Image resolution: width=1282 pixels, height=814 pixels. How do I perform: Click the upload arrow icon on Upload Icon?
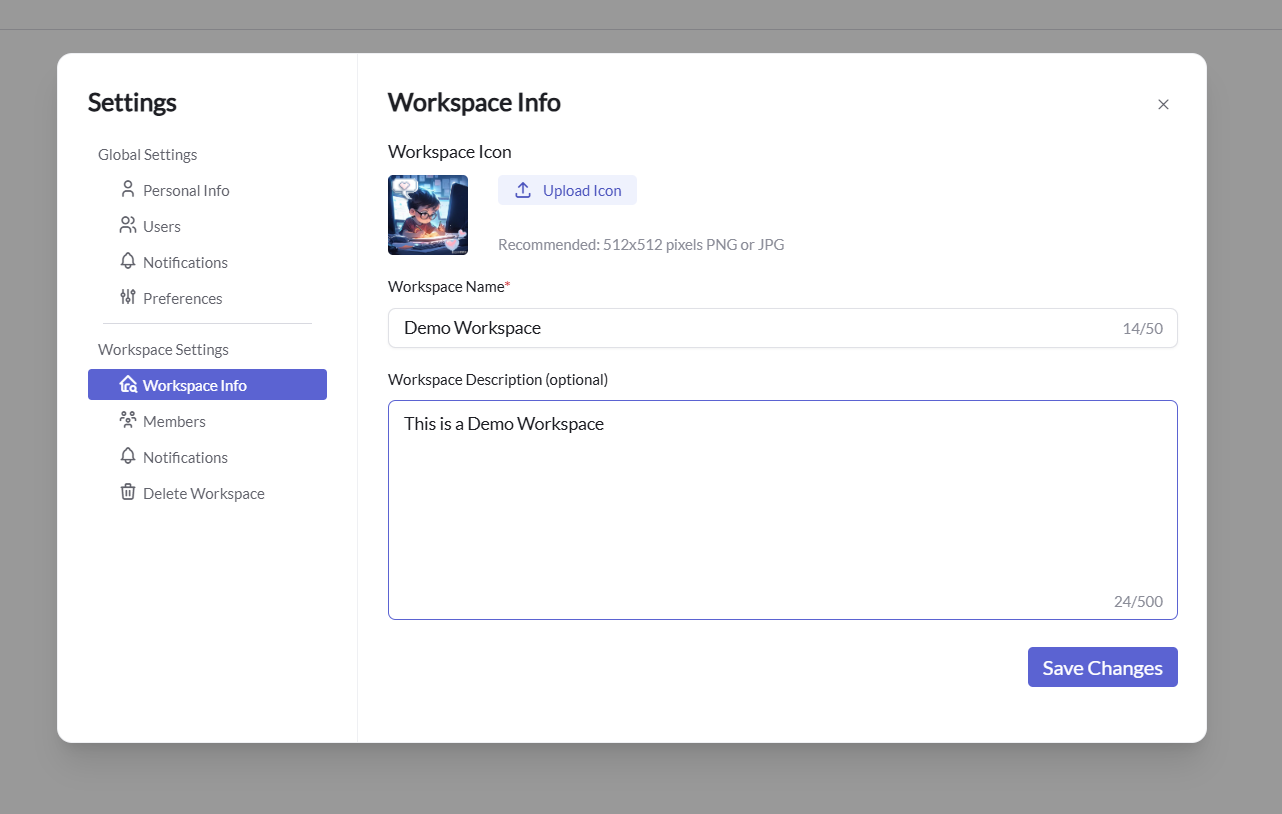(x=522, y=189)
